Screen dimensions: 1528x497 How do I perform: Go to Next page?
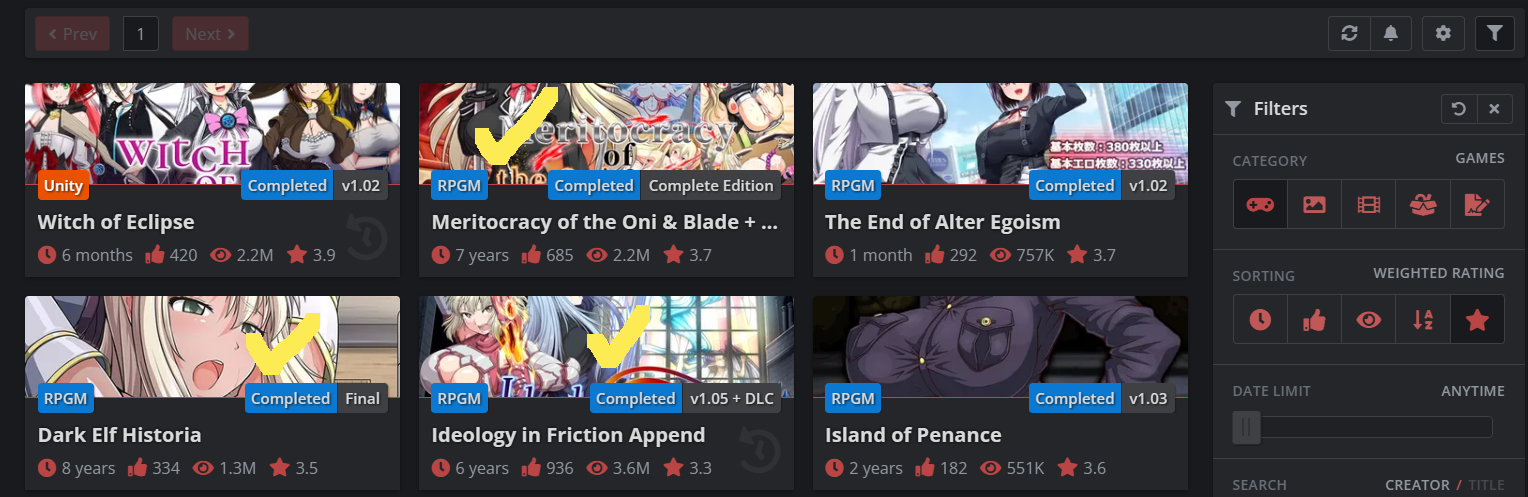coord(210,33)
